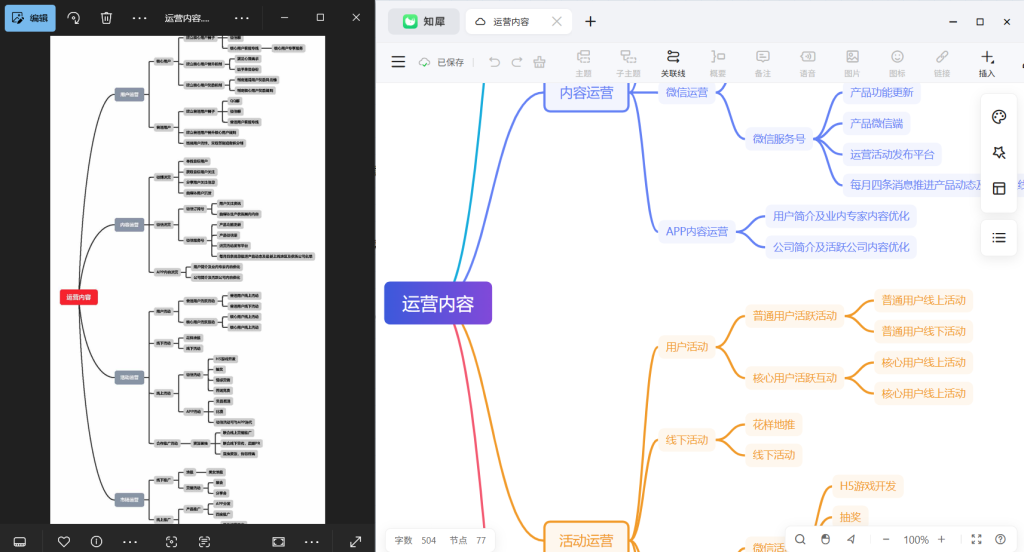Open the 插入 insert menu
The width and height of the screenshot is (1024, 552).
tap(987, 63)
